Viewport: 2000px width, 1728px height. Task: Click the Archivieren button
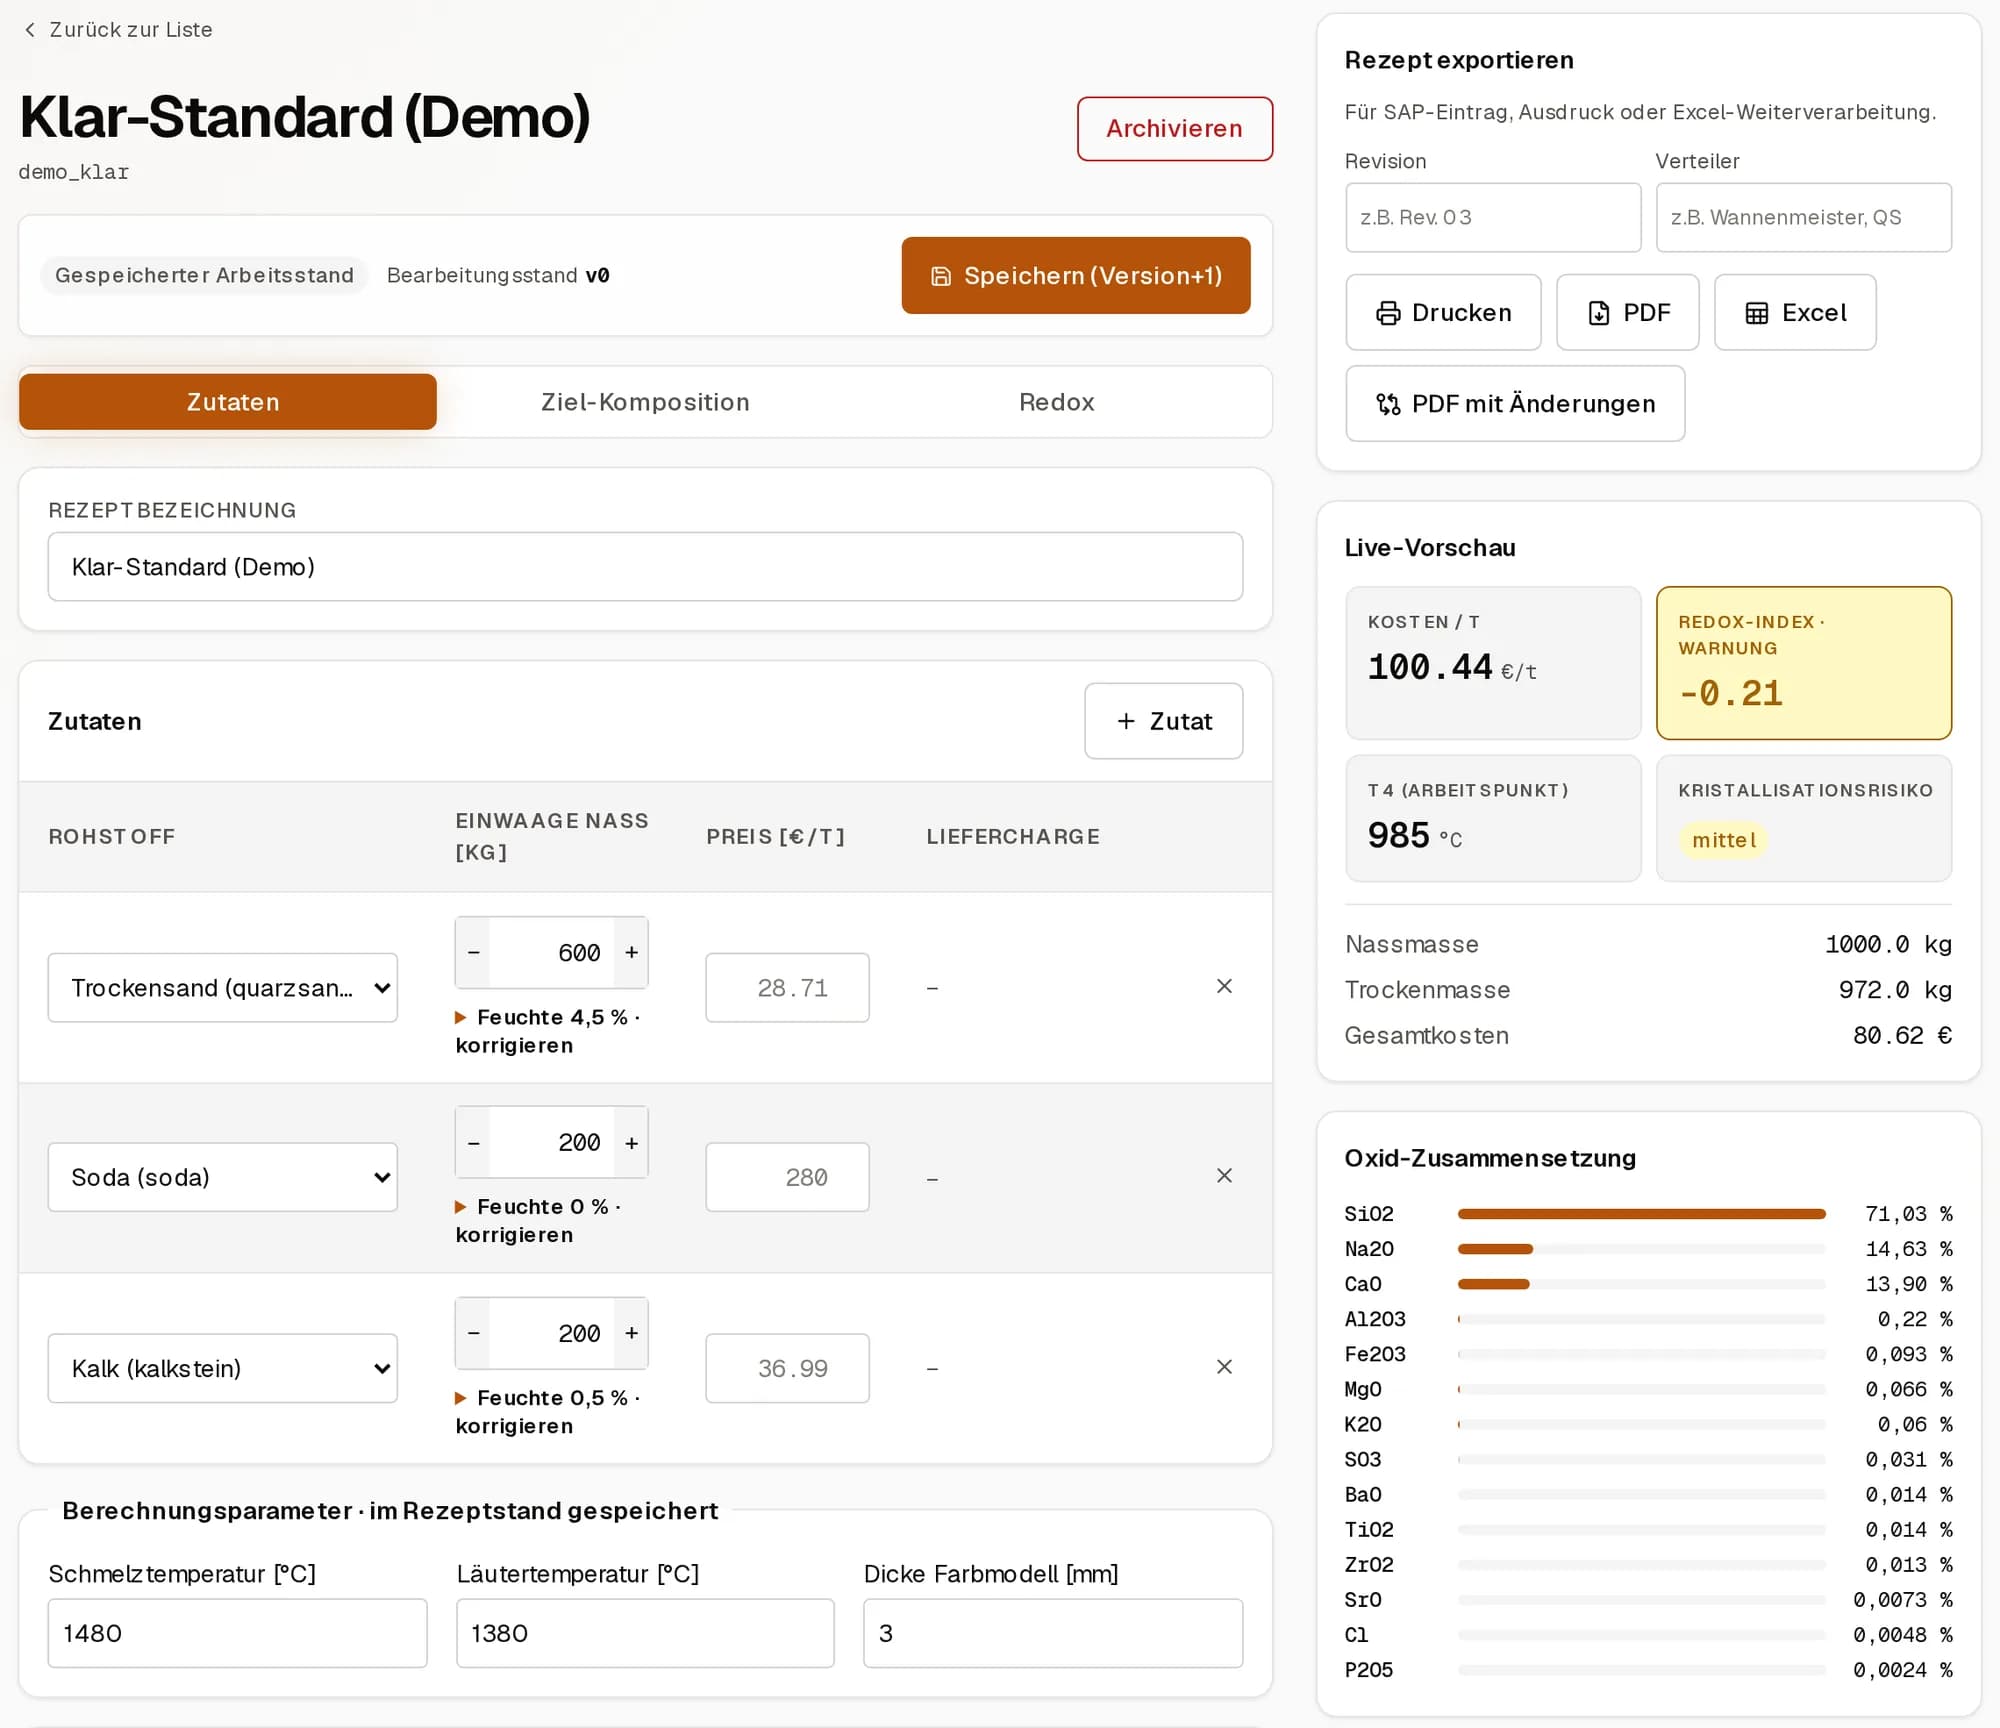click(x=1174, y=129)
